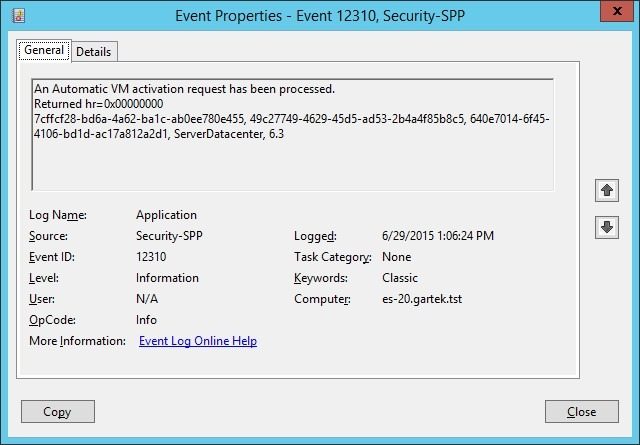Switch to the Details tab
The image size is (640, 445).
pos(94,52)
